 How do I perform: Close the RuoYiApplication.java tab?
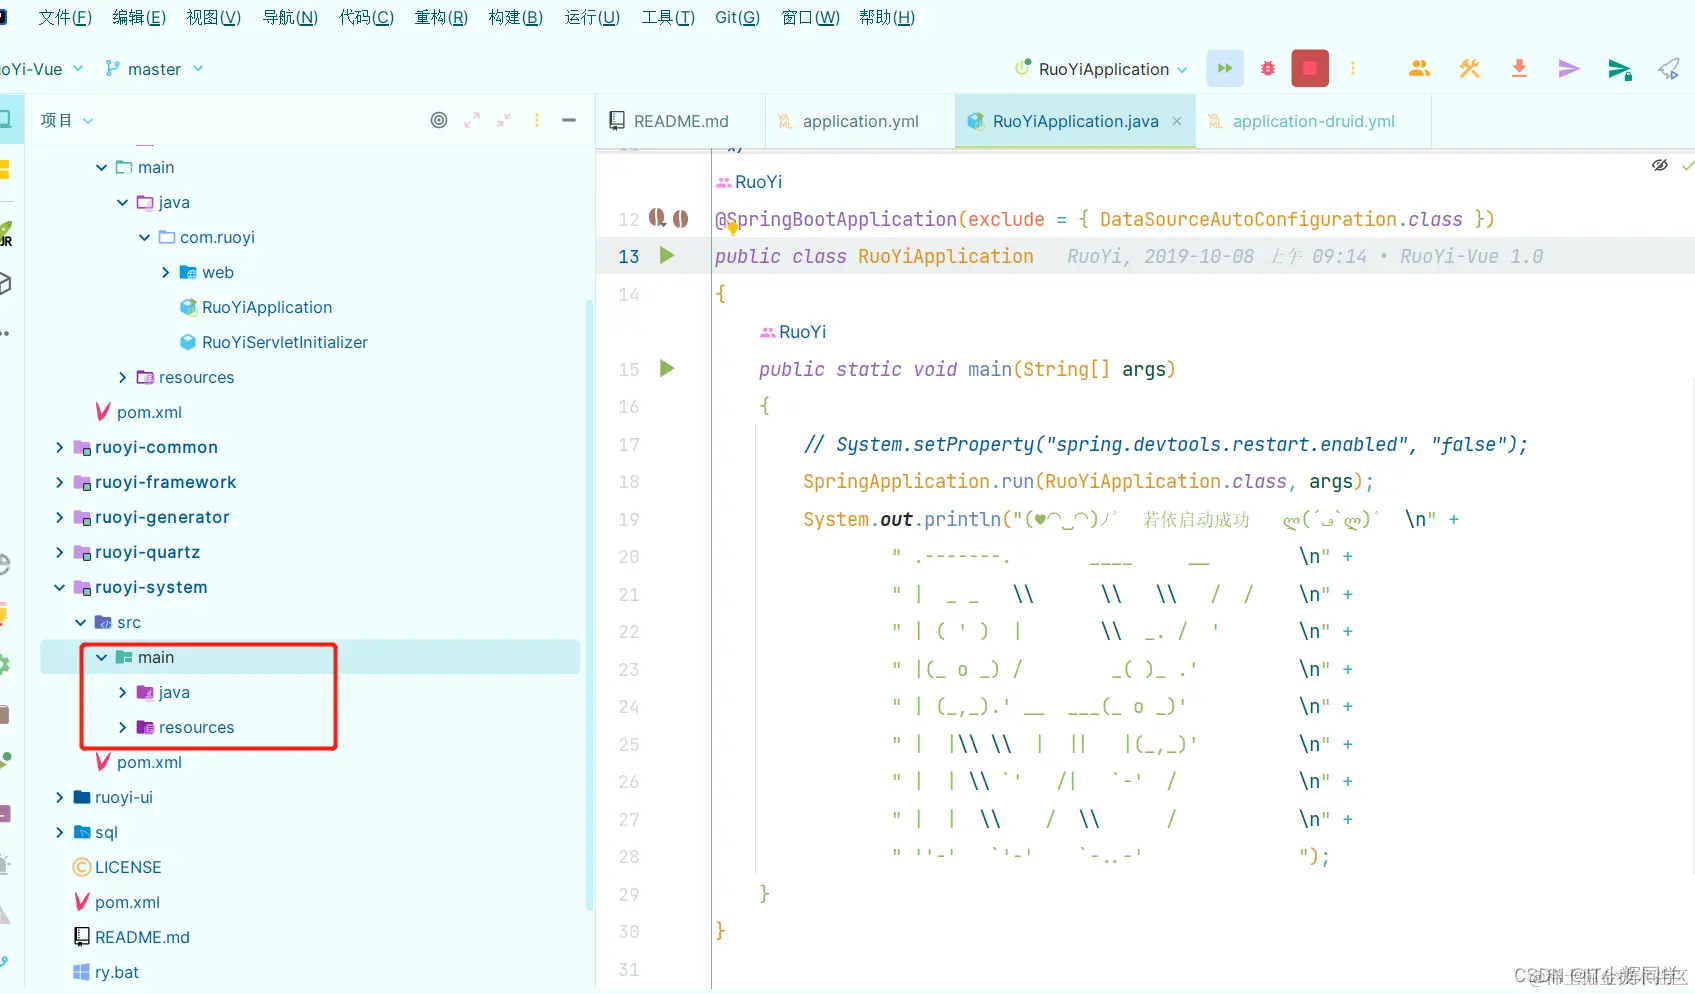(x=1177, y=121)
